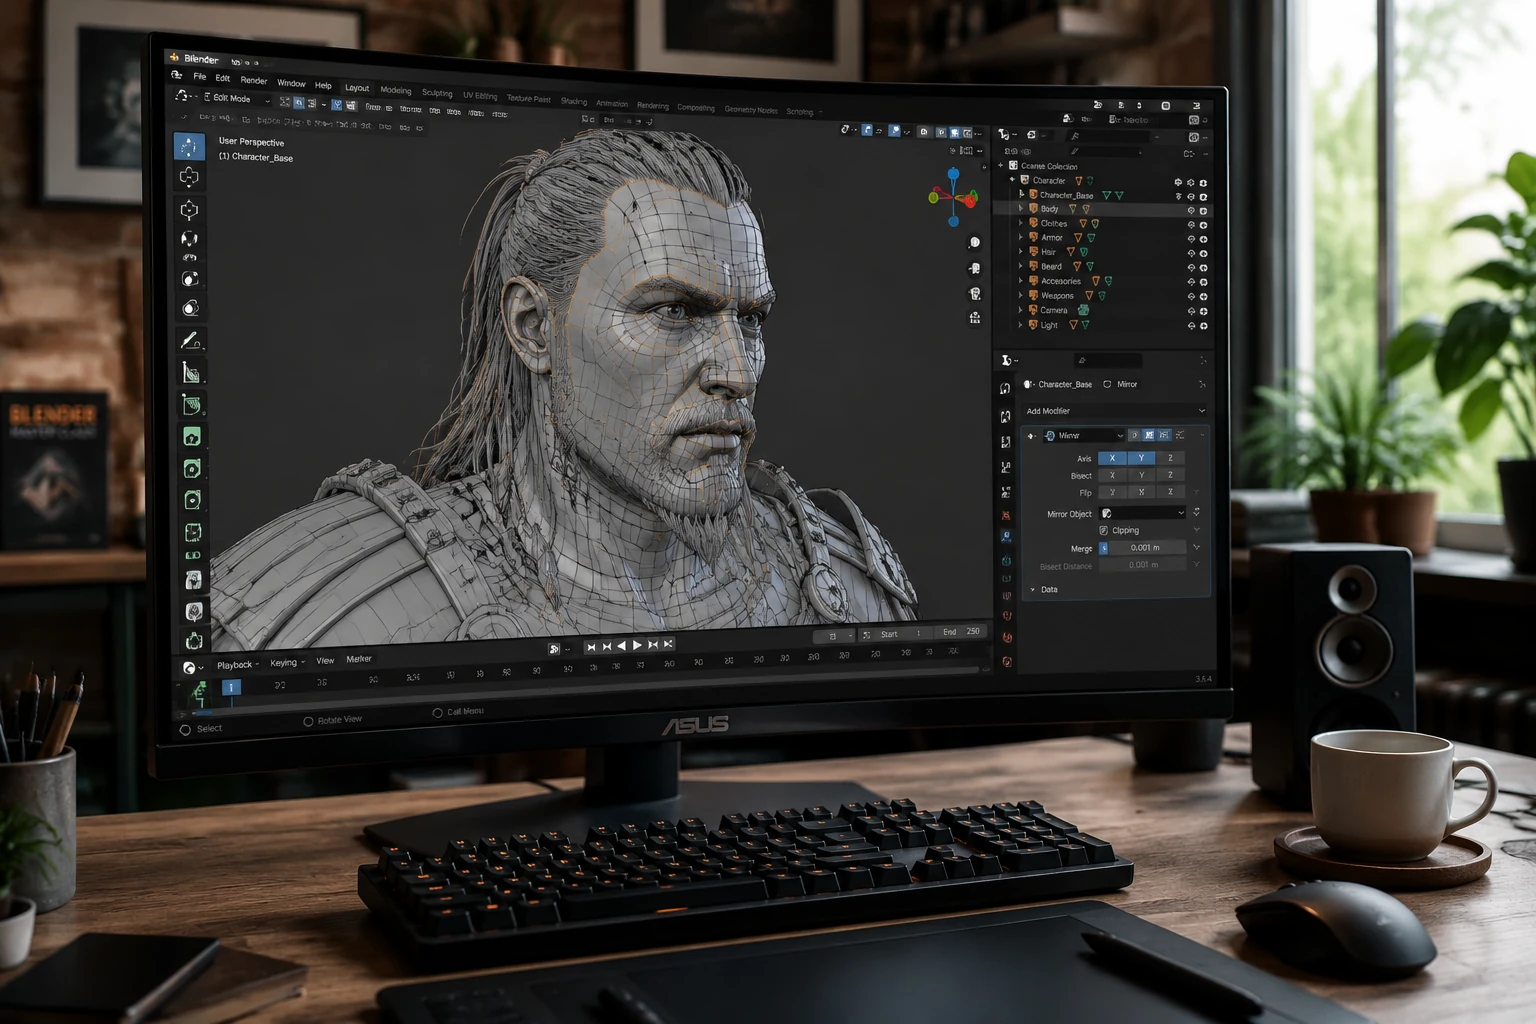Select the Beard item in outliner
Viewport: 1536px width, 1024px height.
point(1051,267)
